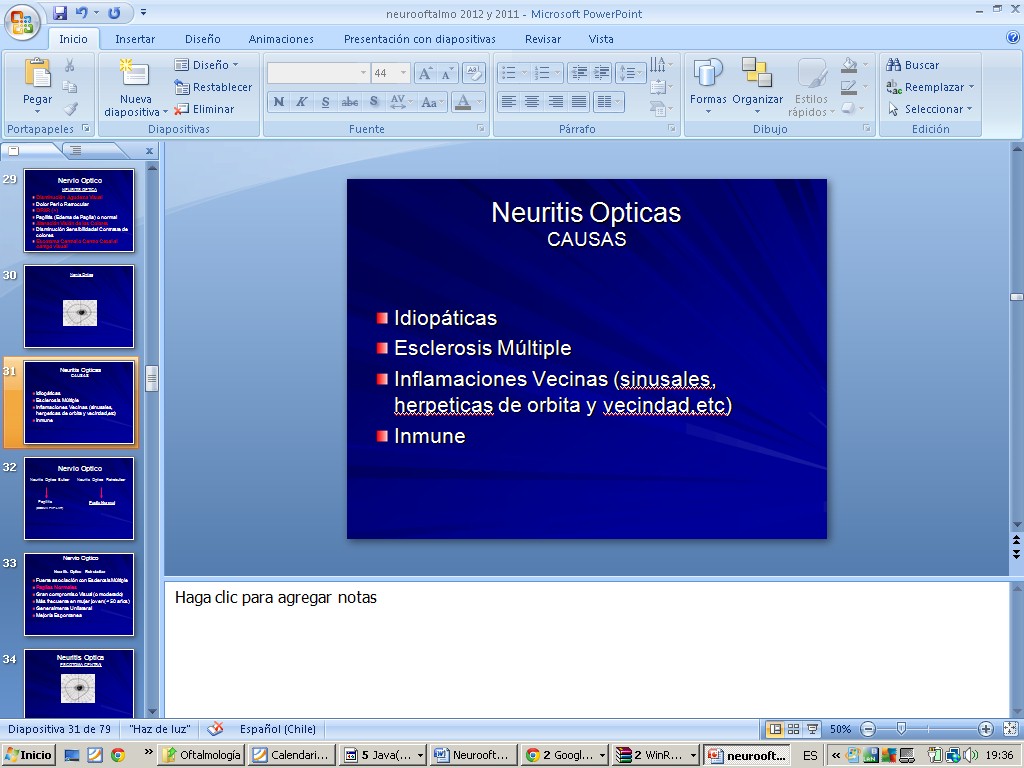Toggle italic formatting
The width and height of the screenshot is (1024, 768).
click(x=301, y=102)
